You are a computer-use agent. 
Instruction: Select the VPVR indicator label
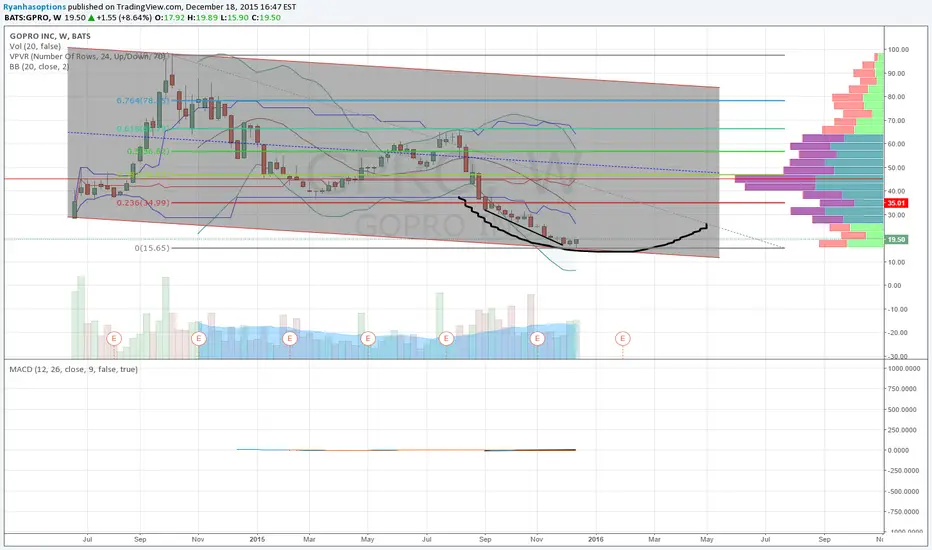(x=88, y=56)
